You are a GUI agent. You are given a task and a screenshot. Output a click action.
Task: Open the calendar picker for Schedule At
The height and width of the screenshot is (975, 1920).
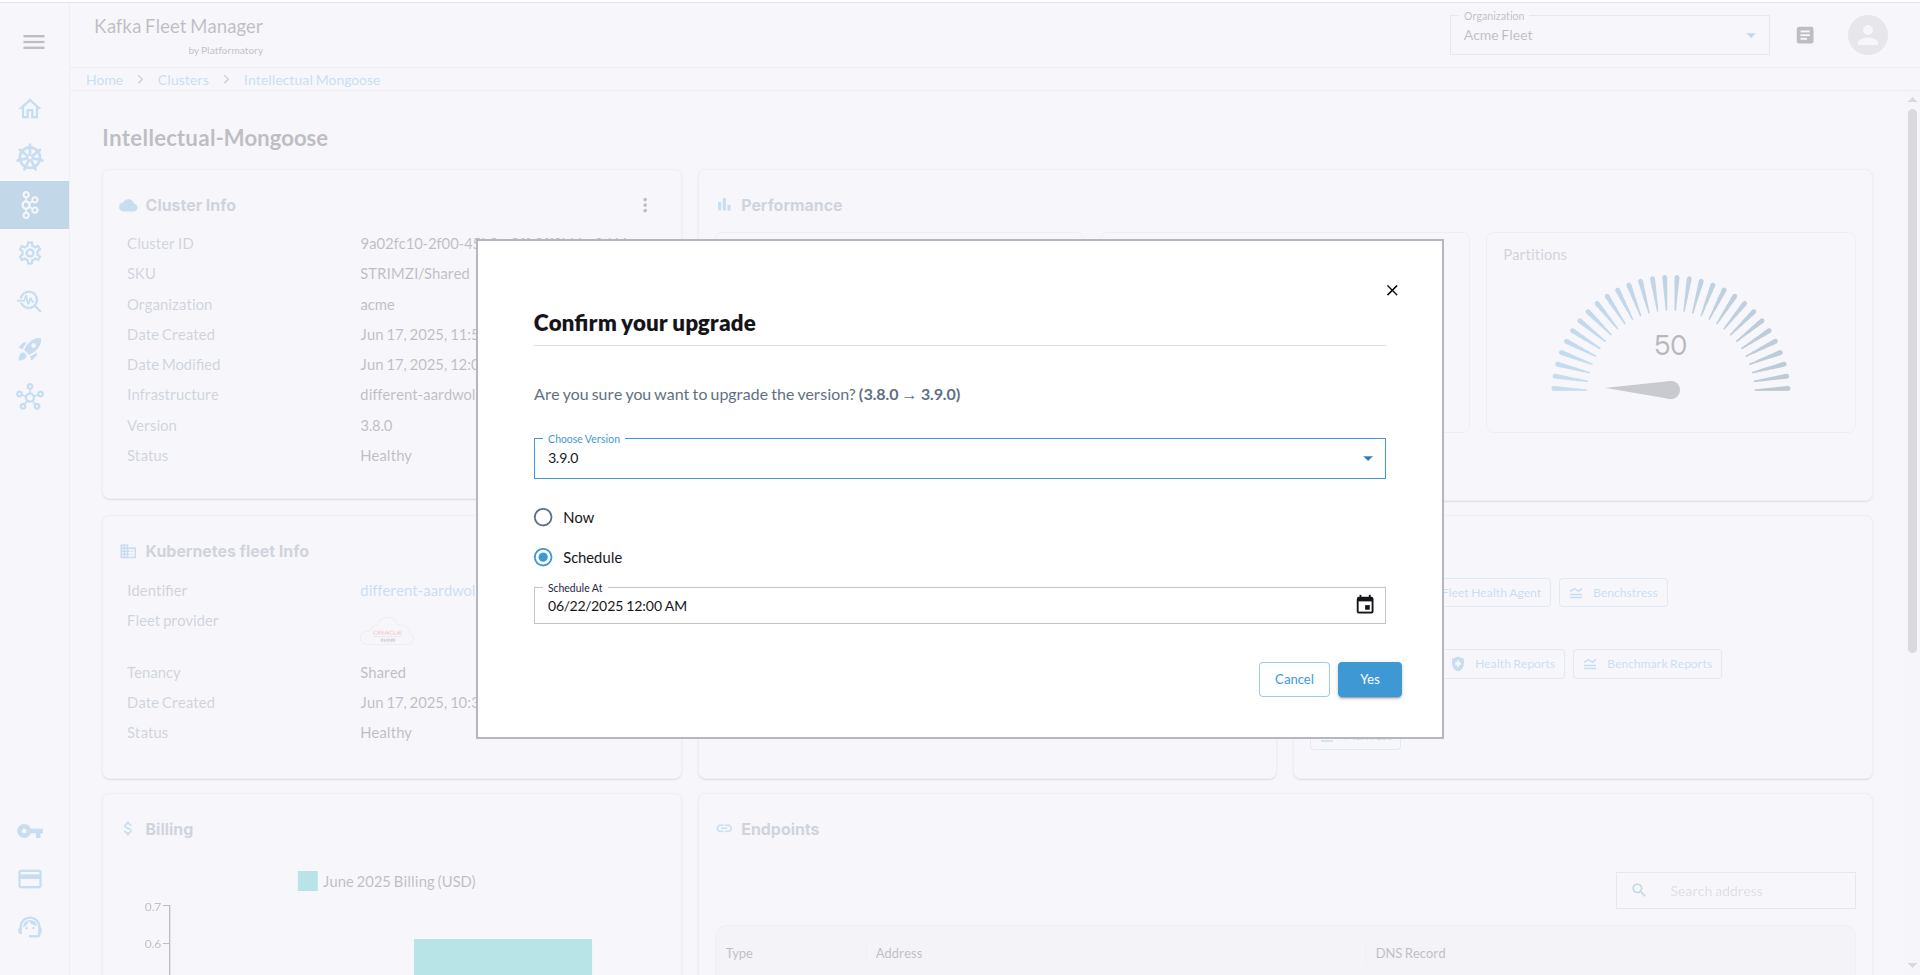(x=1365, y=605)
